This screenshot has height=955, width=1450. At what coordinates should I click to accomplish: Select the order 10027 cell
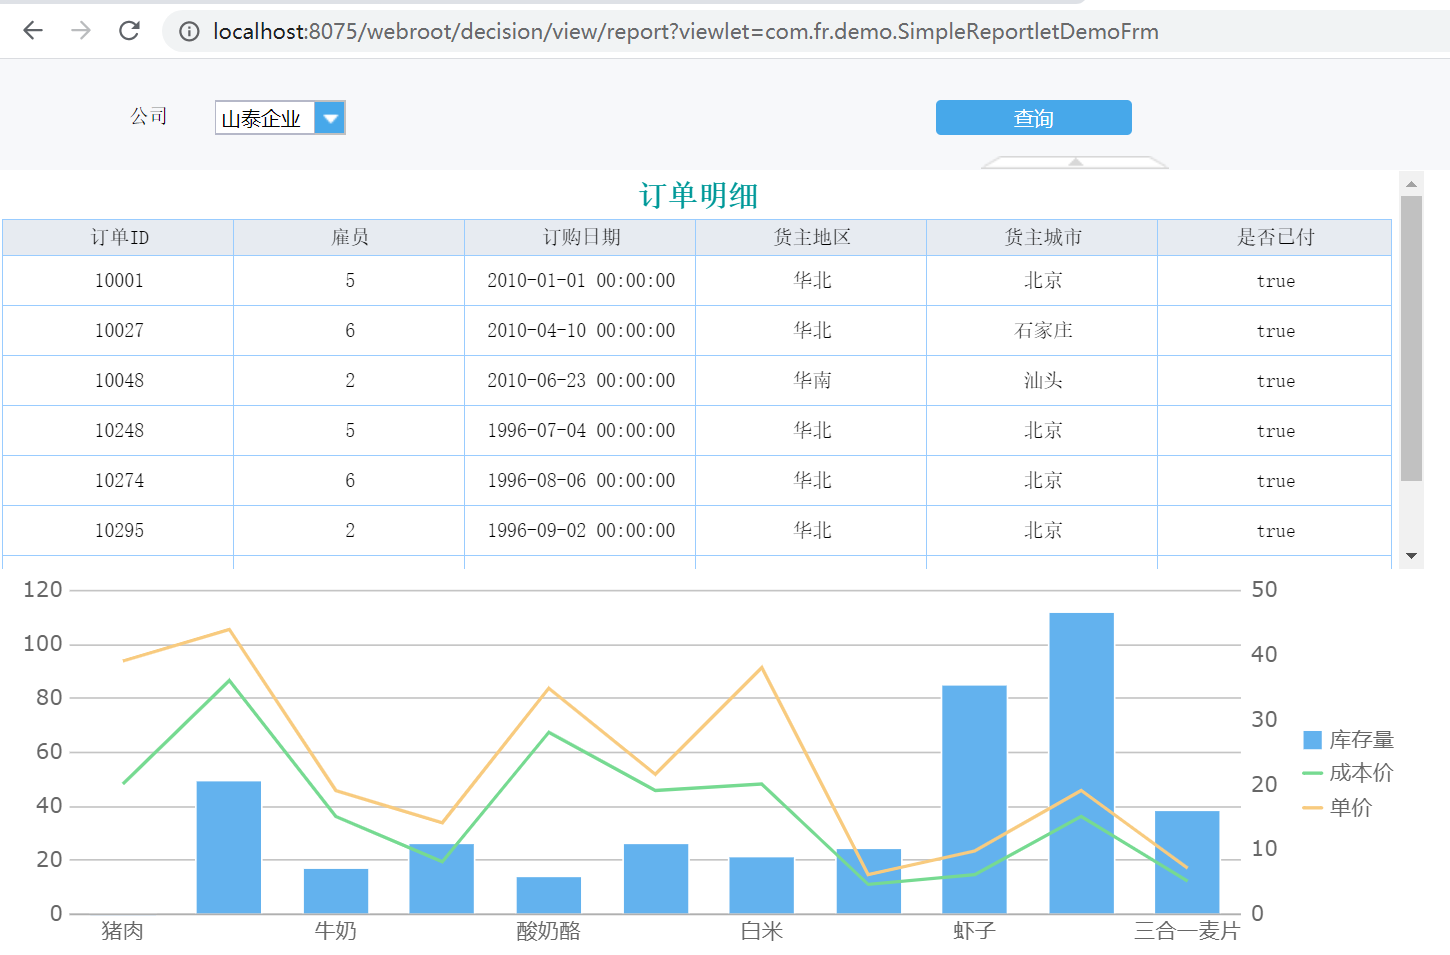coord(119,331)
